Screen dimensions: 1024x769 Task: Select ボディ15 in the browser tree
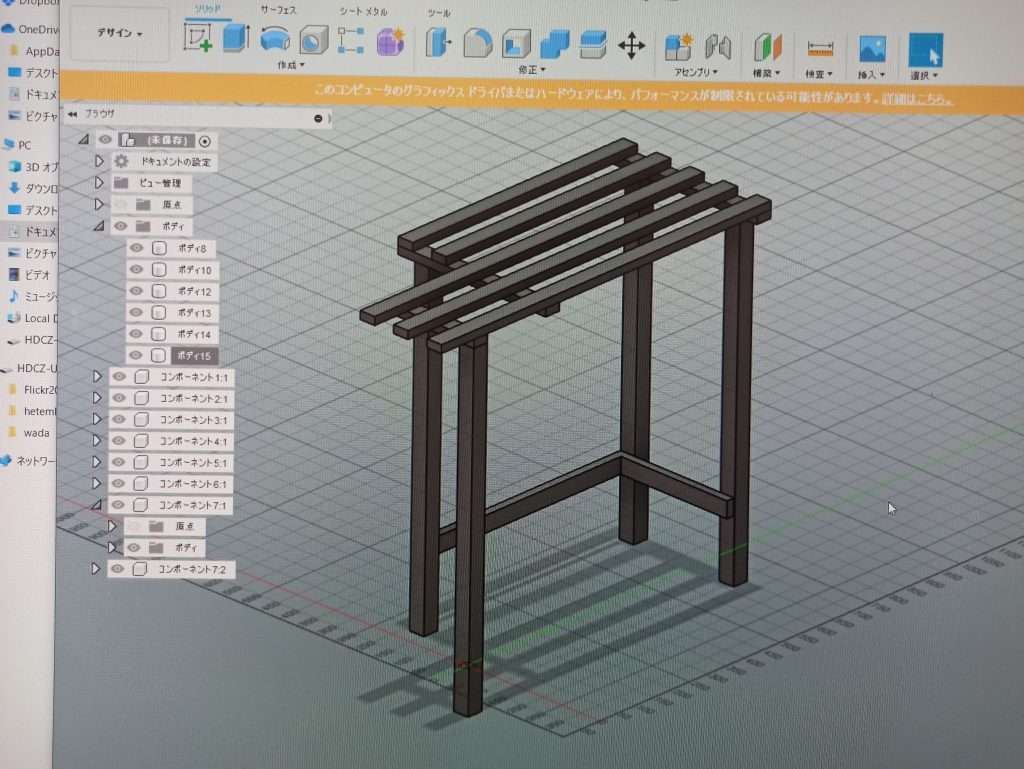click(x=194, y=356)
